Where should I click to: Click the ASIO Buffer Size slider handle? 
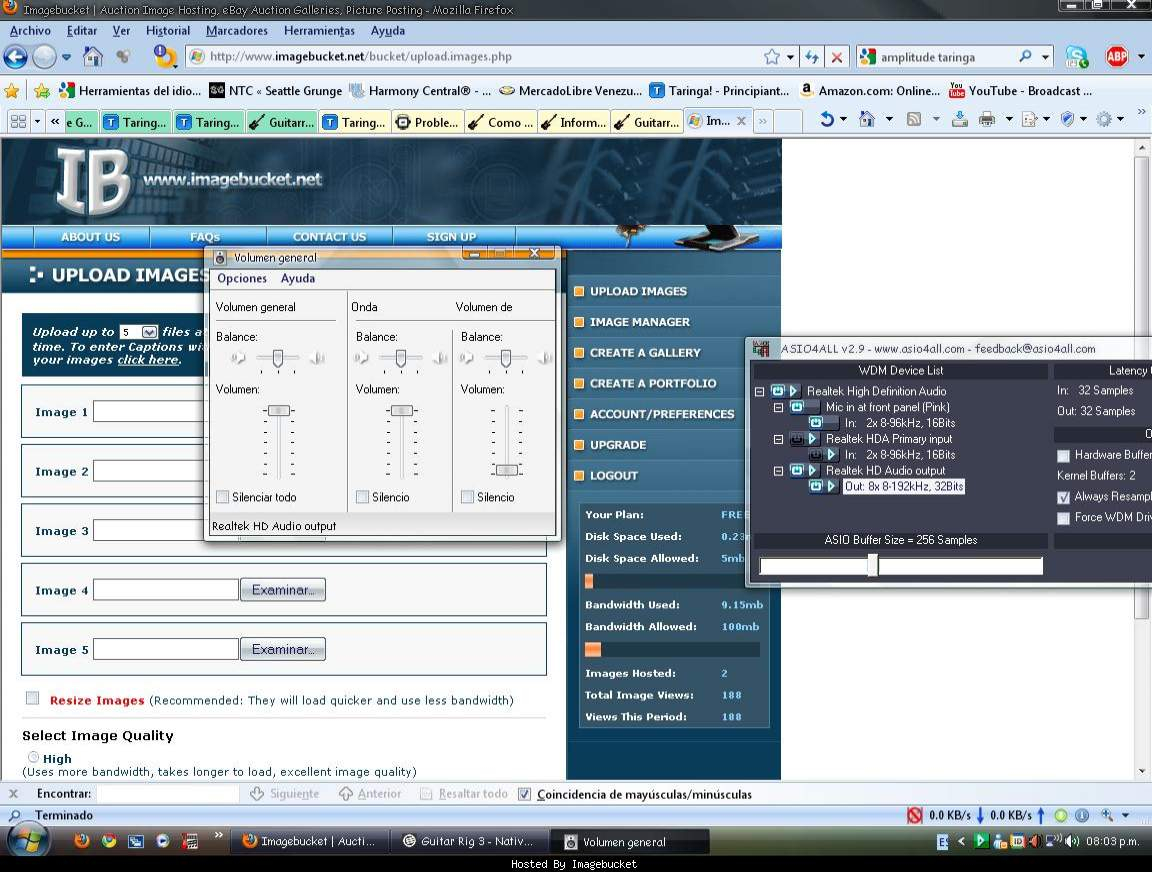pos(872,566)
